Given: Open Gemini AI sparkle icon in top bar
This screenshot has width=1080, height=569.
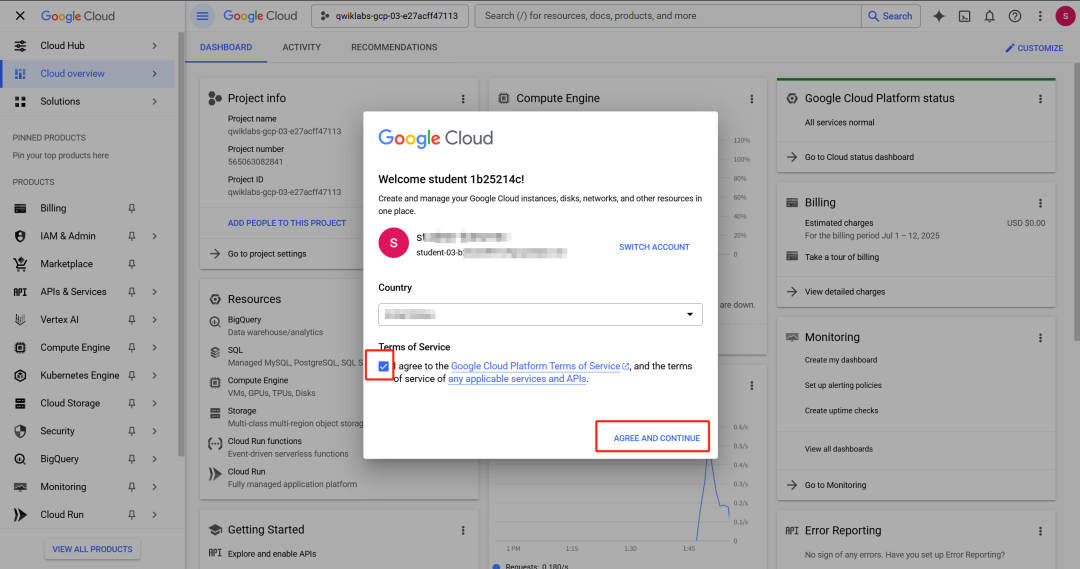Looking at the screenshot, I should click(939, 16).
